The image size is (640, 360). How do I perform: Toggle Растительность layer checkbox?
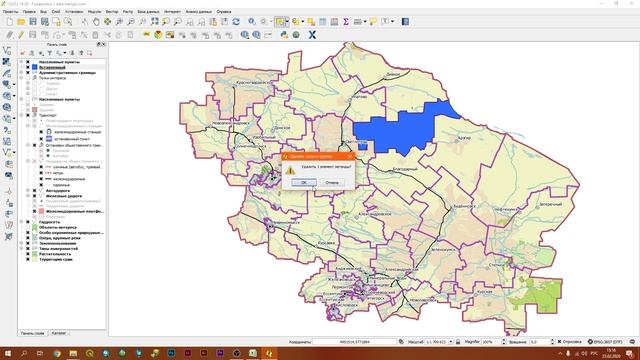click(x=28, y=254)
